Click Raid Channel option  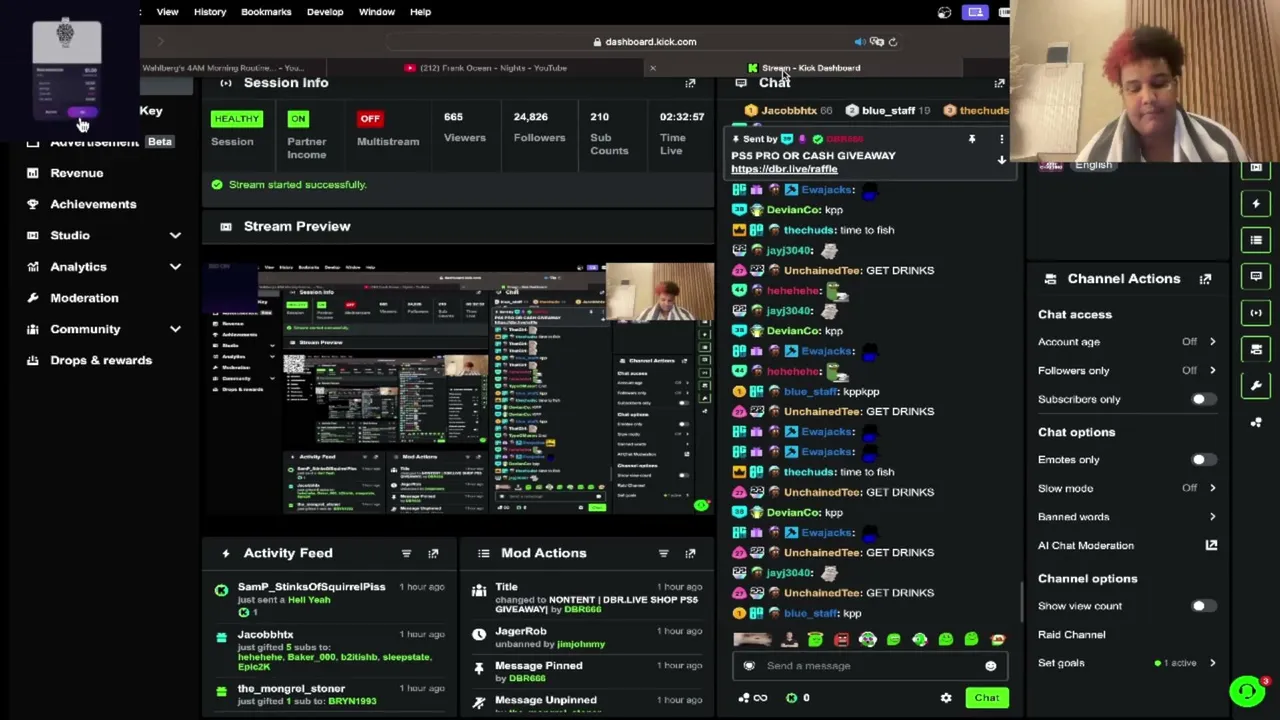1071,635
